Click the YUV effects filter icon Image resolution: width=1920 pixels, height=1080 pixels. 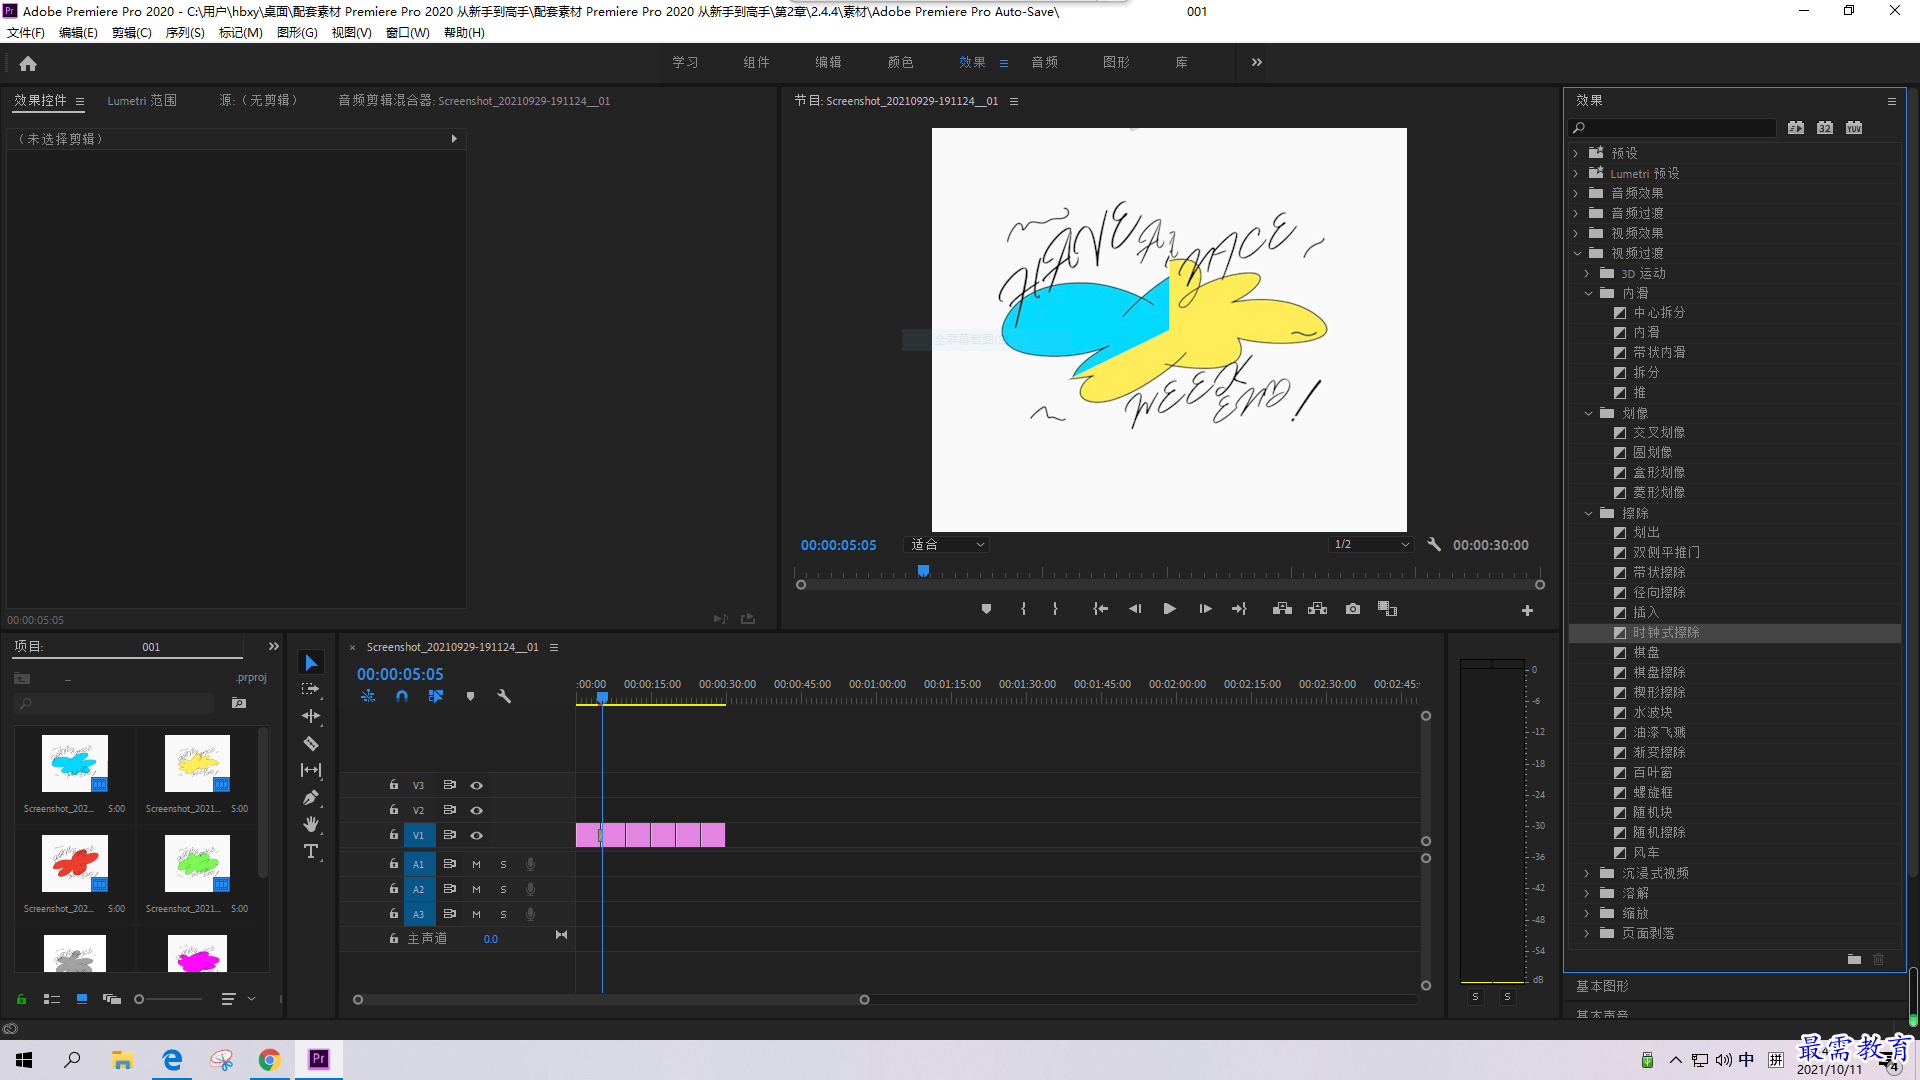point(1854,128)
